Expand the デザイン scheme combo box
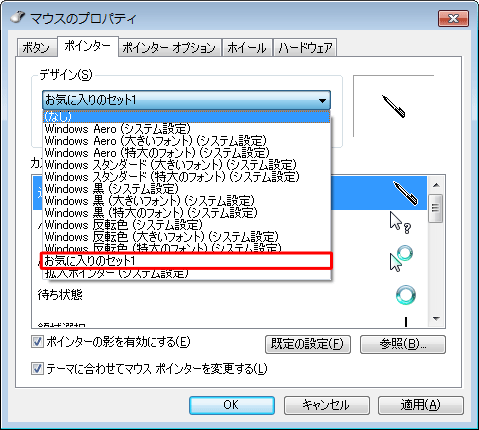 pyautogui.click(x=186, y=100)
